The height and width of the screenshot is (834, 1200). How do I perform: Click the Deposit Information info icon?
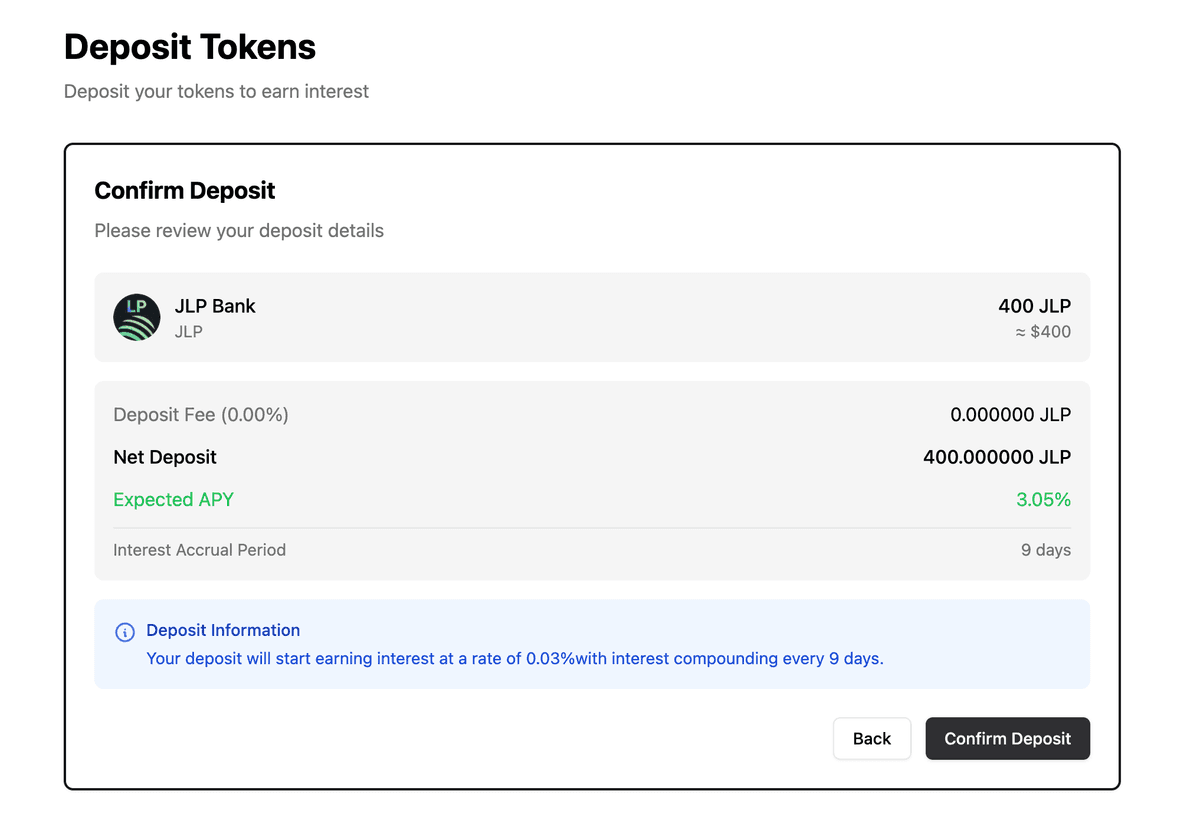coord(125,632)
